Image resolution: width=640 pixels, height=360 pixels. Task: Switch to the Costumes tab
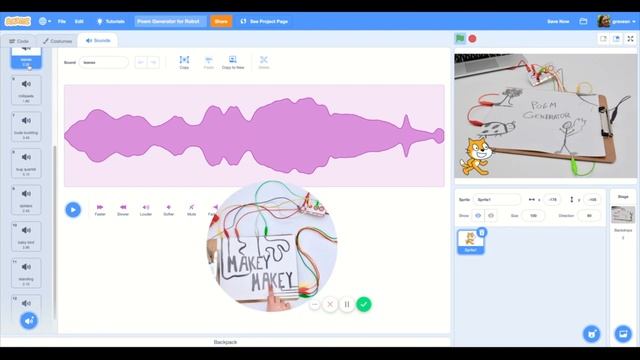[x=57, y=41]
